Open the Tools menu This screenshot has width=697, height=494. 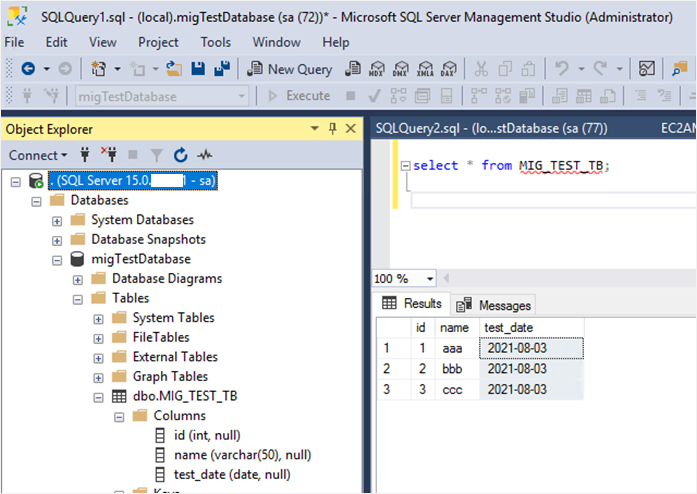coord(216,42)
